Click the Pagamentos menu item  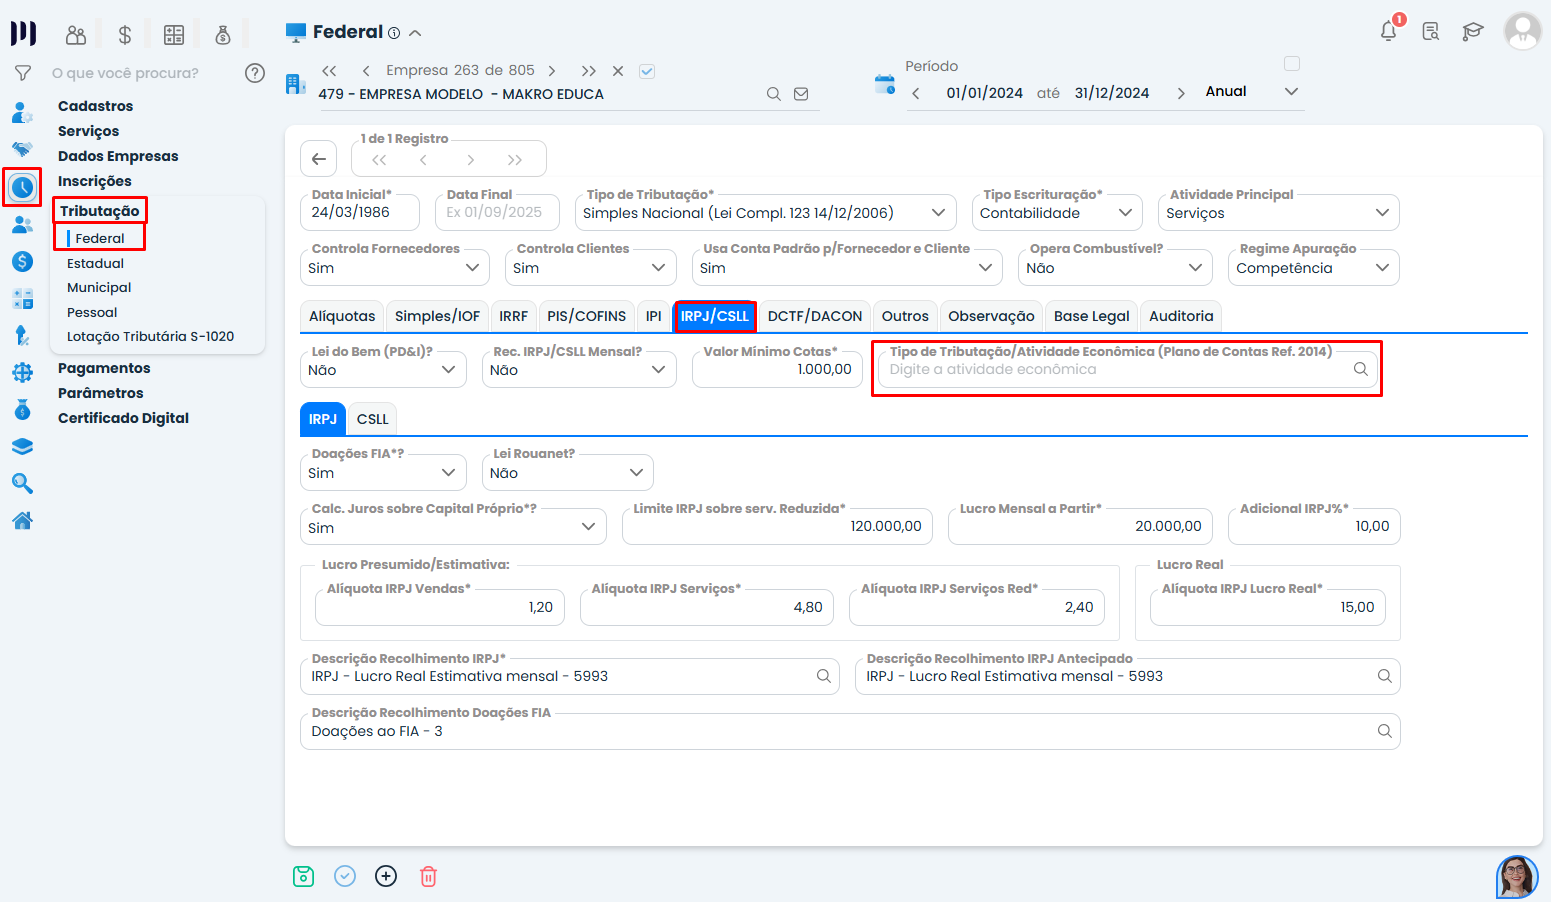104,368
